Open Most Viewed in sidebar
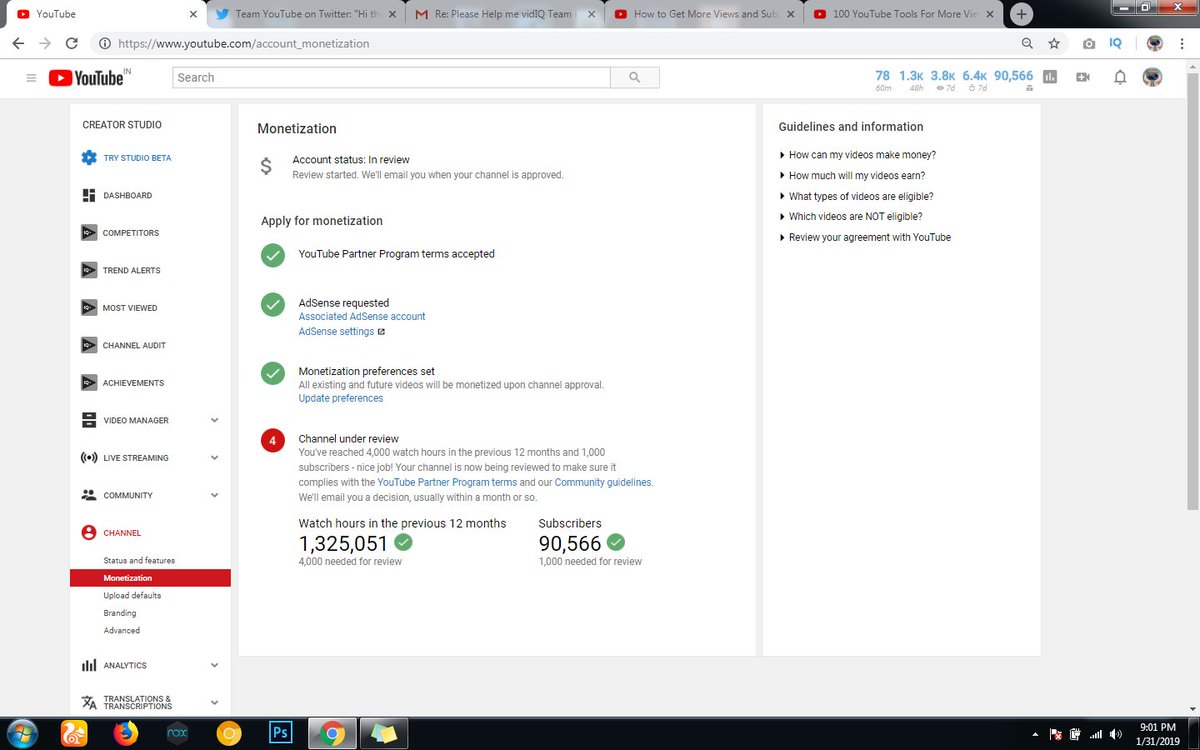This screenshot has height=750, width=1200. (x=119, y=308)
